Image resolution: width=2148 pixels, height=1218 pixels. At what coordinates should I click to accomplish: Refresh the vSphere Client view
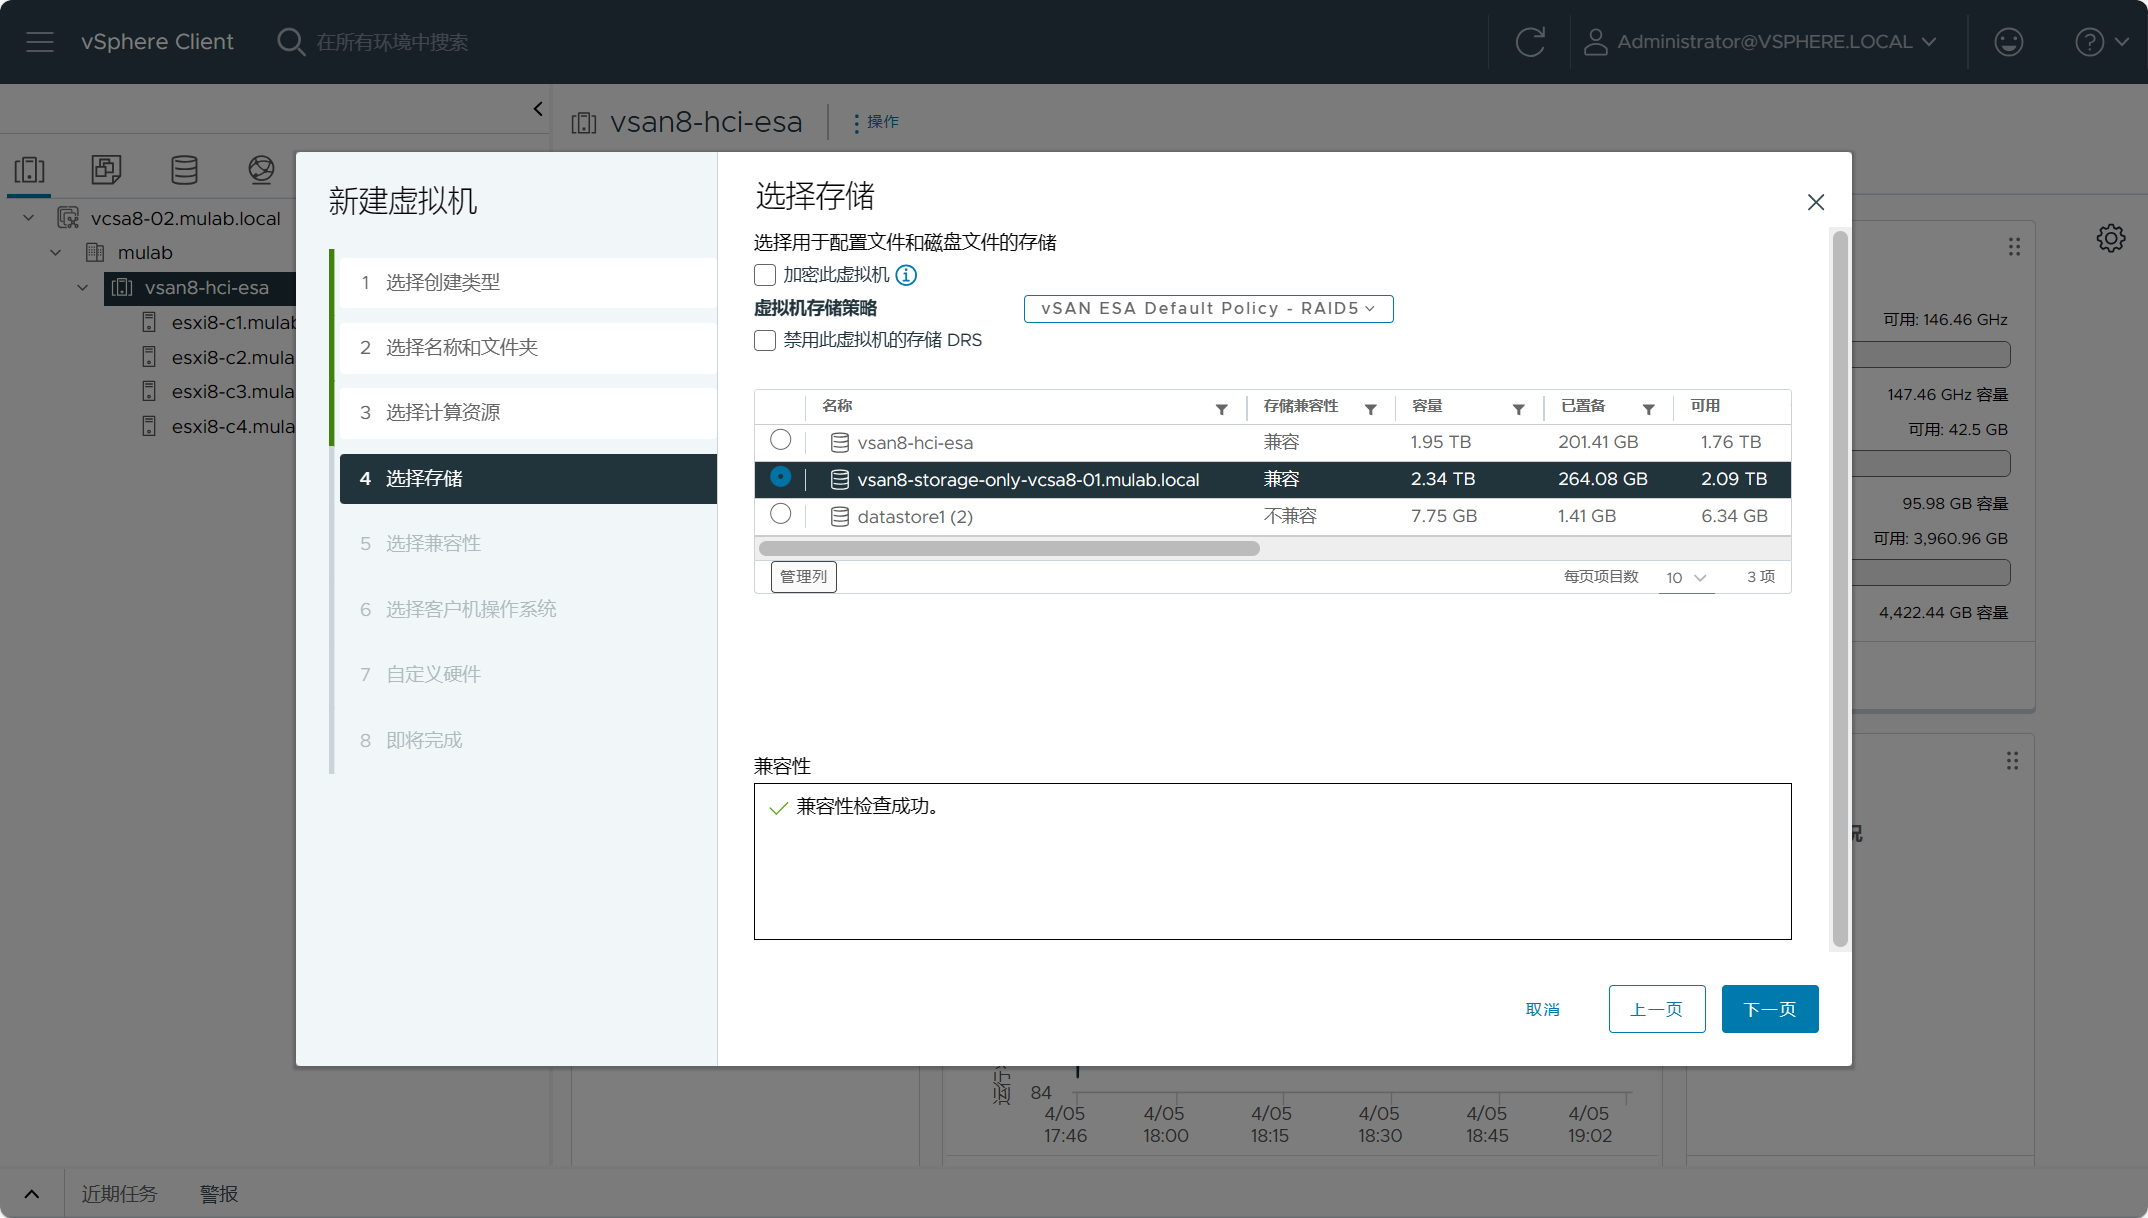pos(1530,42)
